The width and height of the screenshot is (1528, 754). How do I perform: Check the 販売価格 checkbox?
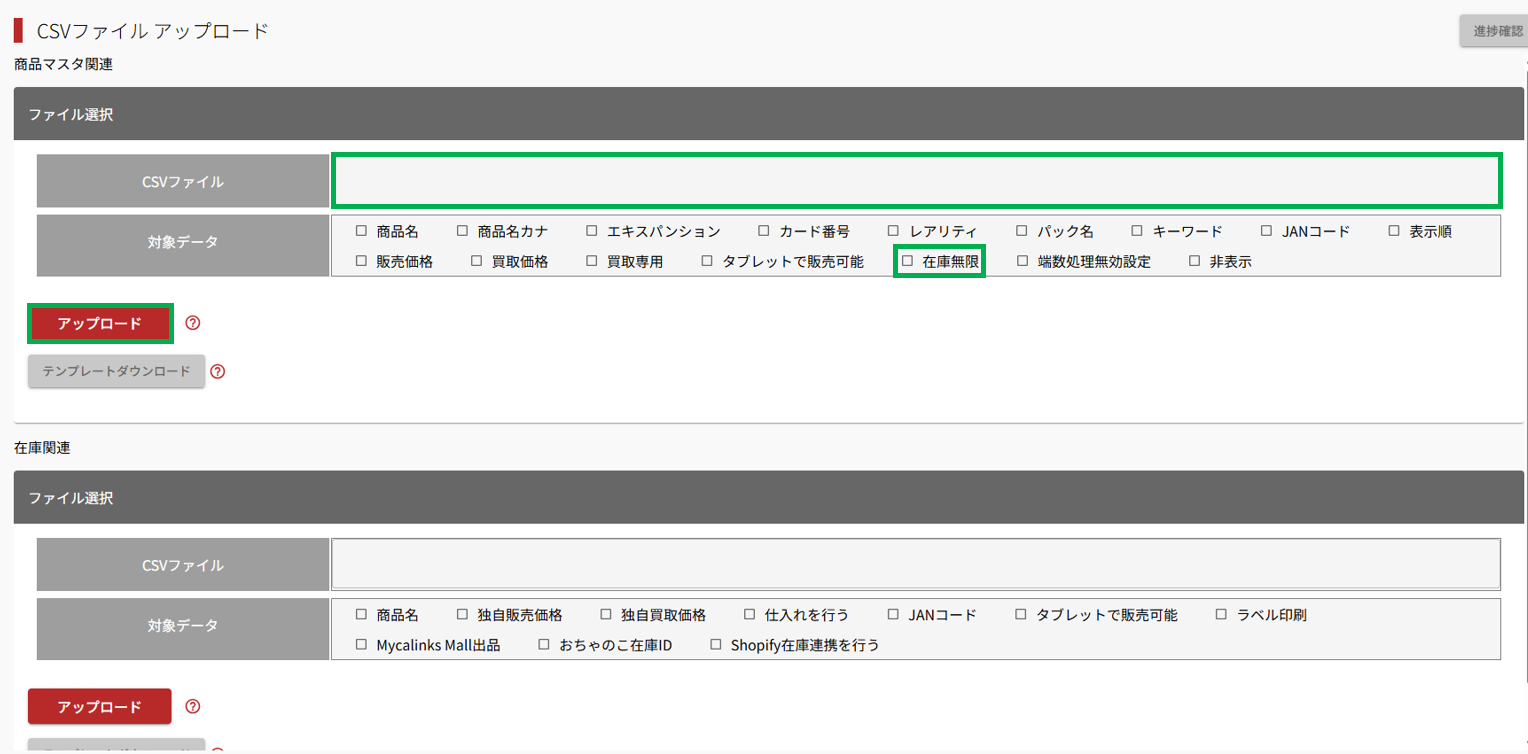pos(362,262)
